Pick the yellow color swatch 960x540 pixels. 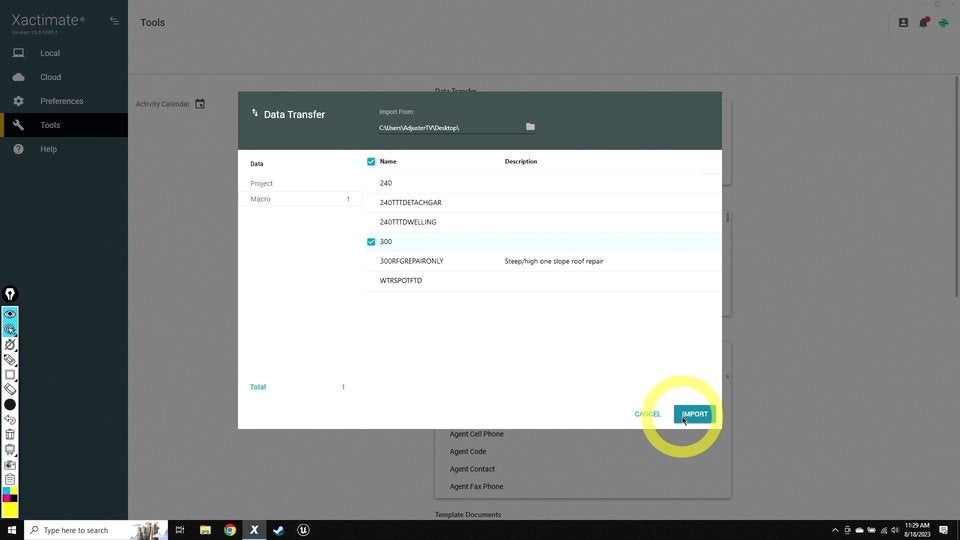point(10,510)
